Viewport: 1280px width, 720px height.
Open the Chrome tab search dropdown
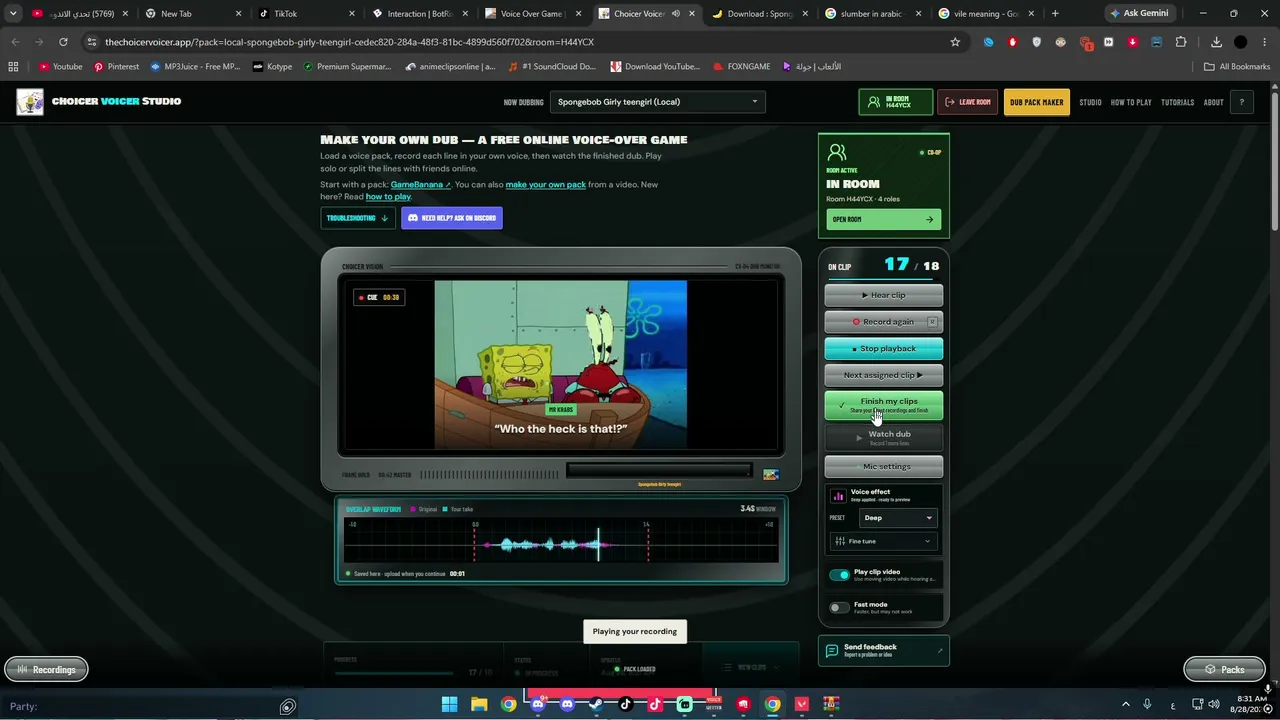[x=13, y=14]
